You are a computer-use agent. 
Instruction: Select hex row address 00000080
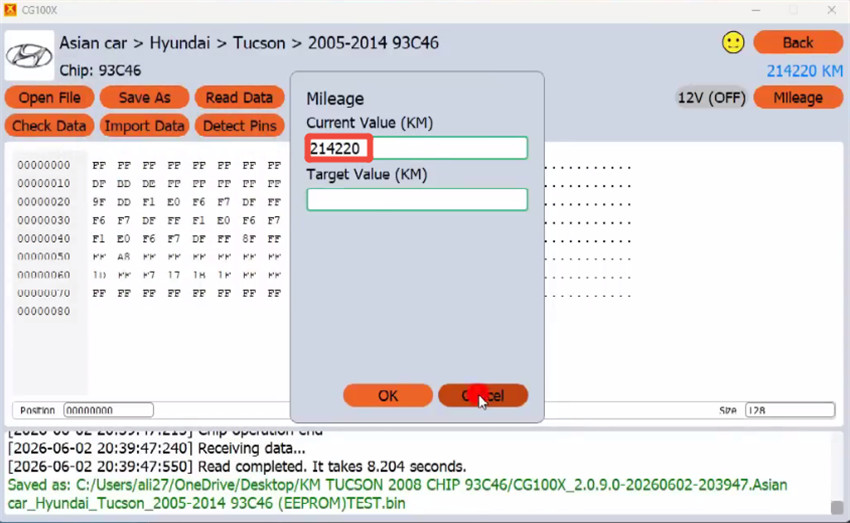click(x=44, y=311)
